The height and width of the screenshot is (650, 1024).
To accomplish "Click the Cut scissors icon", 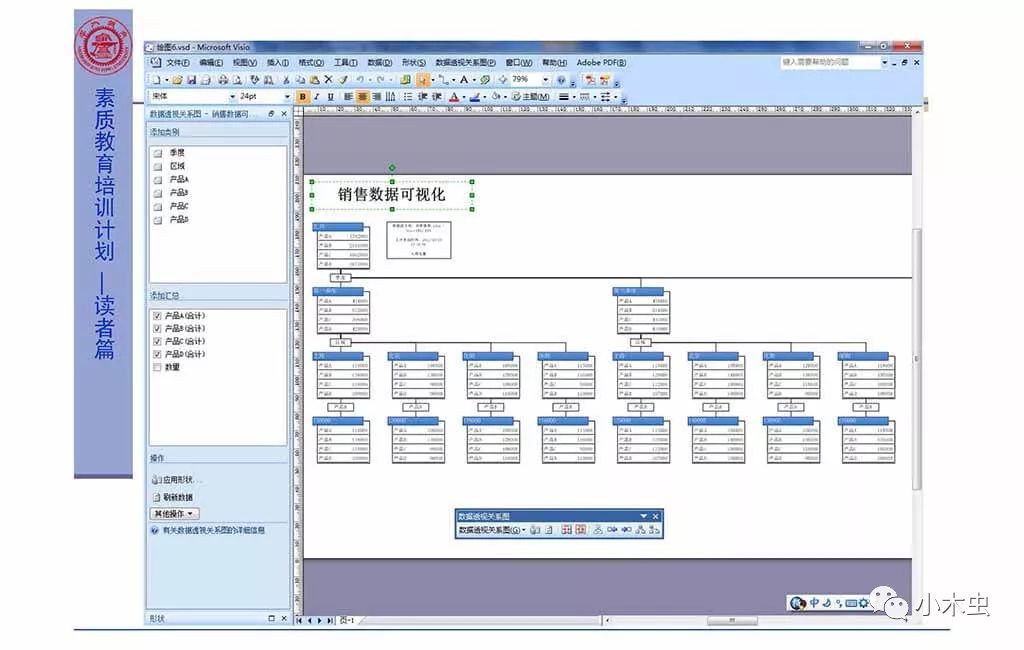I will click(285, 80).
